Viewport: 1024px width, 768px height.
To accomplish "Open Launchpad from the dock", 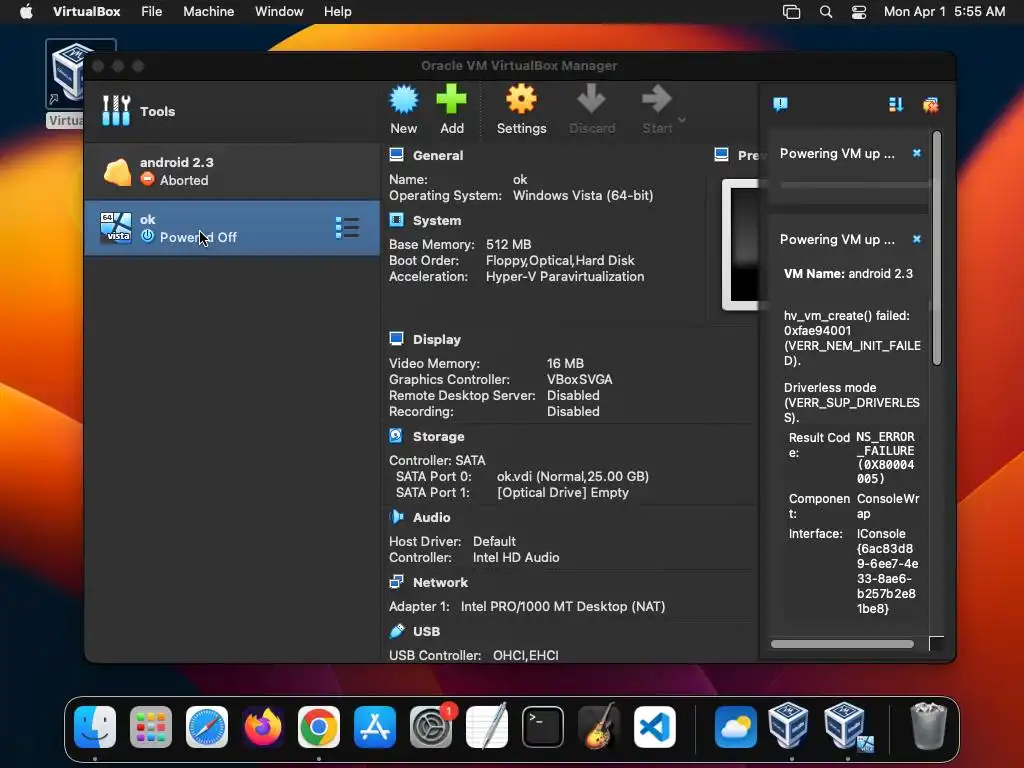I will click(151, 727).
